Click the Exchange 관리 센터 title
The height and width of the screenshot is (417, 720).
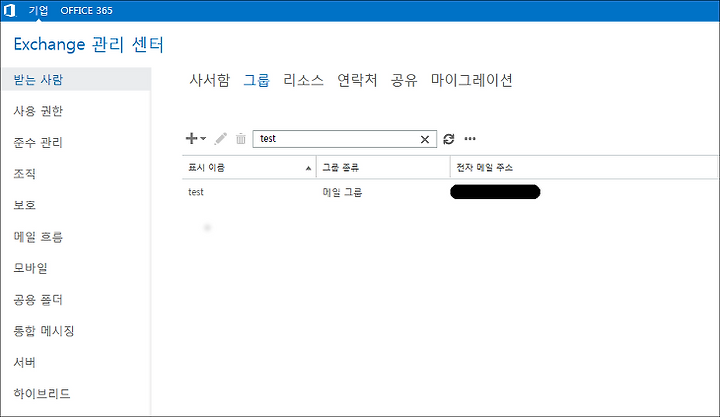89,45
